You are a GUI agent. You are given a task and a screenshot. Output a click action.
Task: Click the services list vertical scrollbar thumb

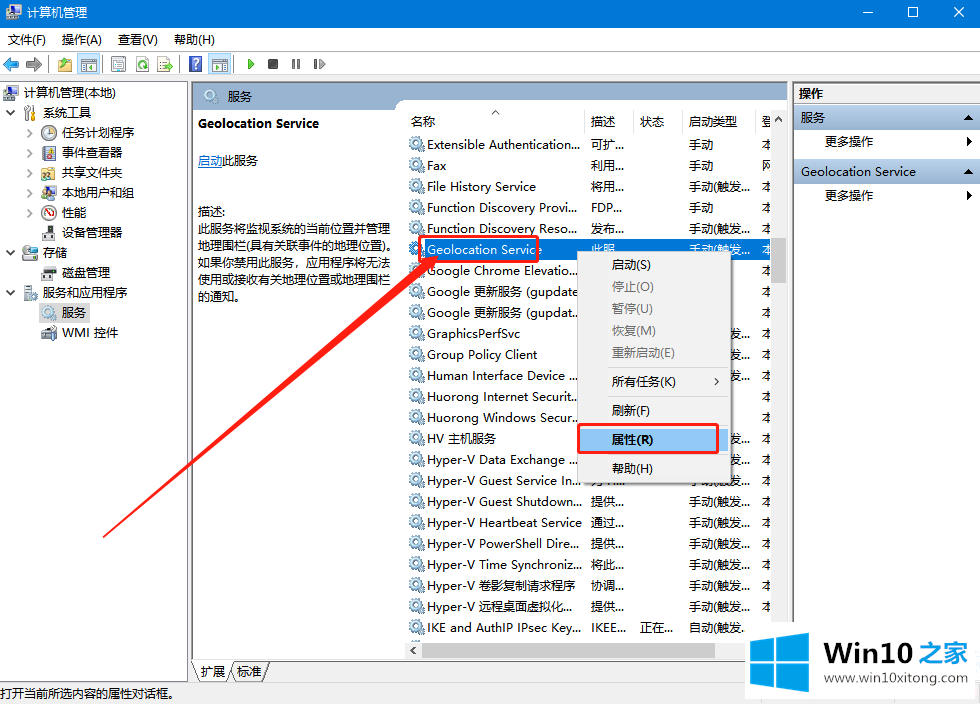(778, 260)
